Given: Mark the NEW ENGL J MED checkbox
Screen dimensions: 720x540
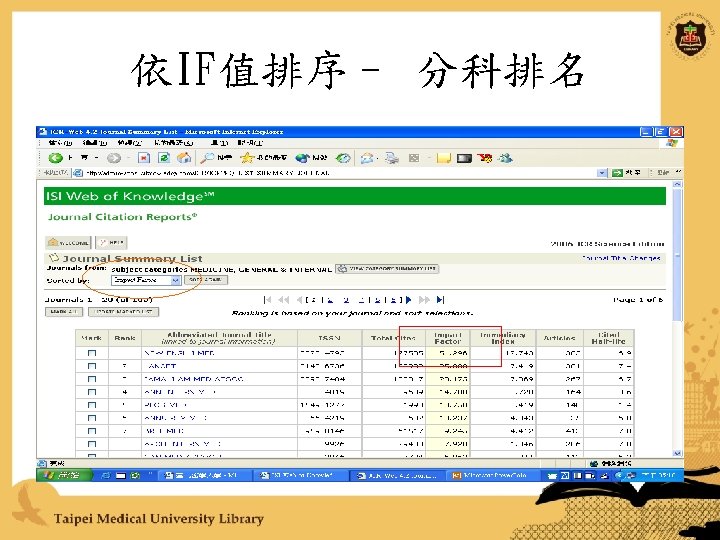Looking at the screenshot, I should tap(92, 353).
